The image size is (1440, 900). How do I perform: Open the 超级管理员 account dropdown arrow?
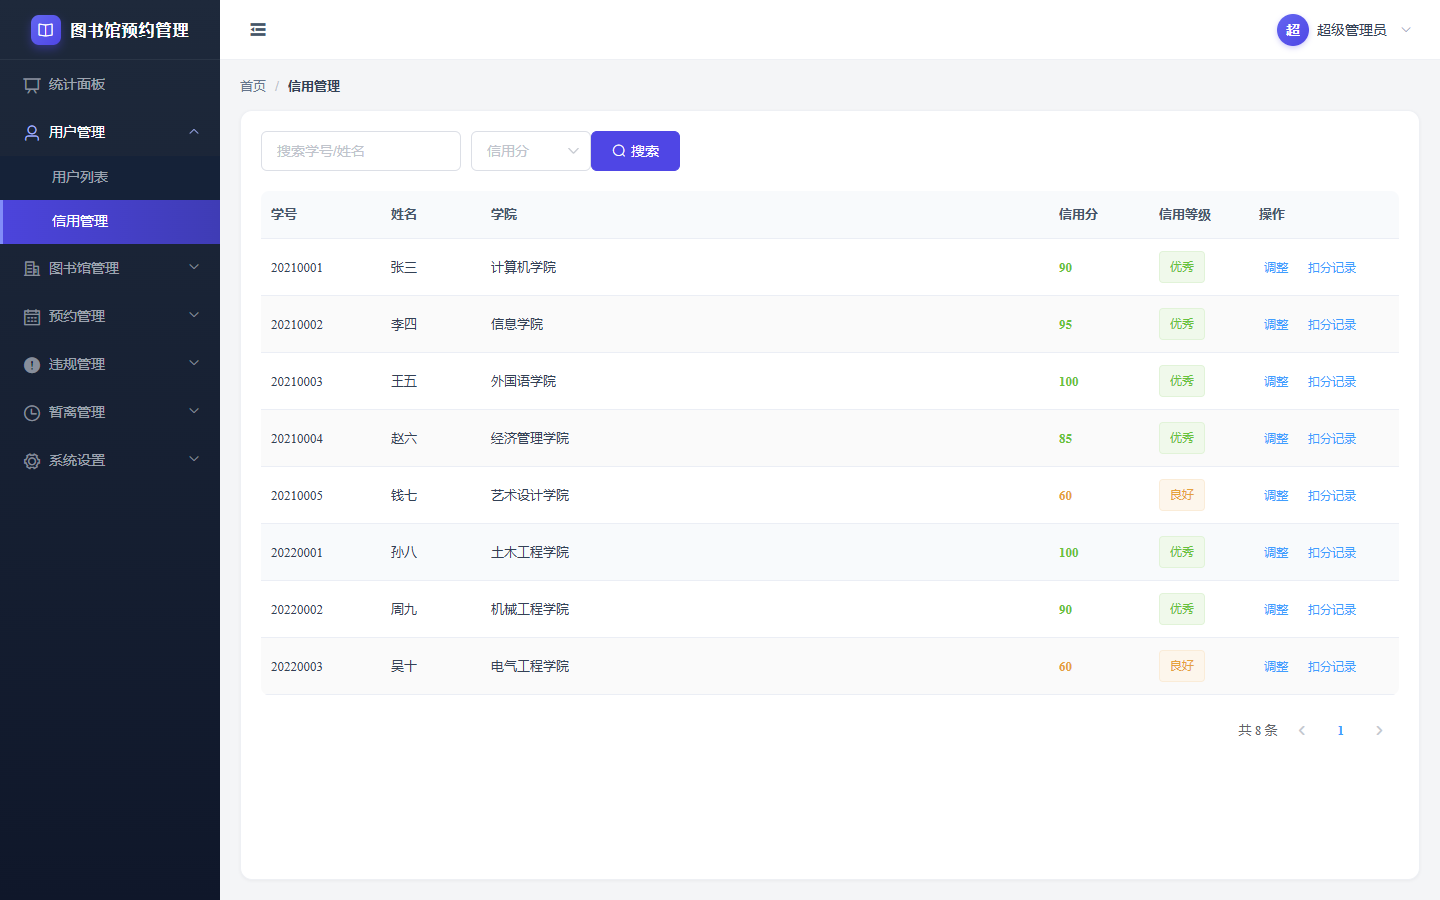(x=1406, y=30)
